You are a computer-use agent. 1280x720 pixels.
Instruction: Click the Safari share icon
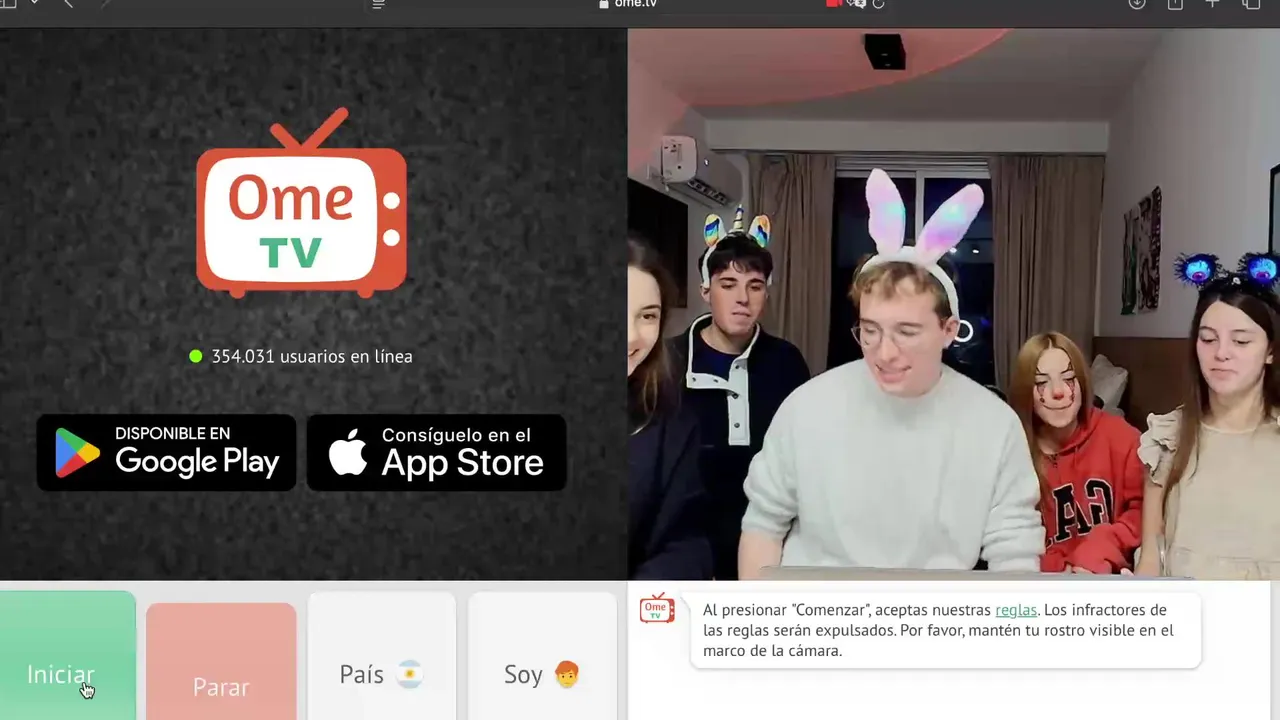[1175, 4]
